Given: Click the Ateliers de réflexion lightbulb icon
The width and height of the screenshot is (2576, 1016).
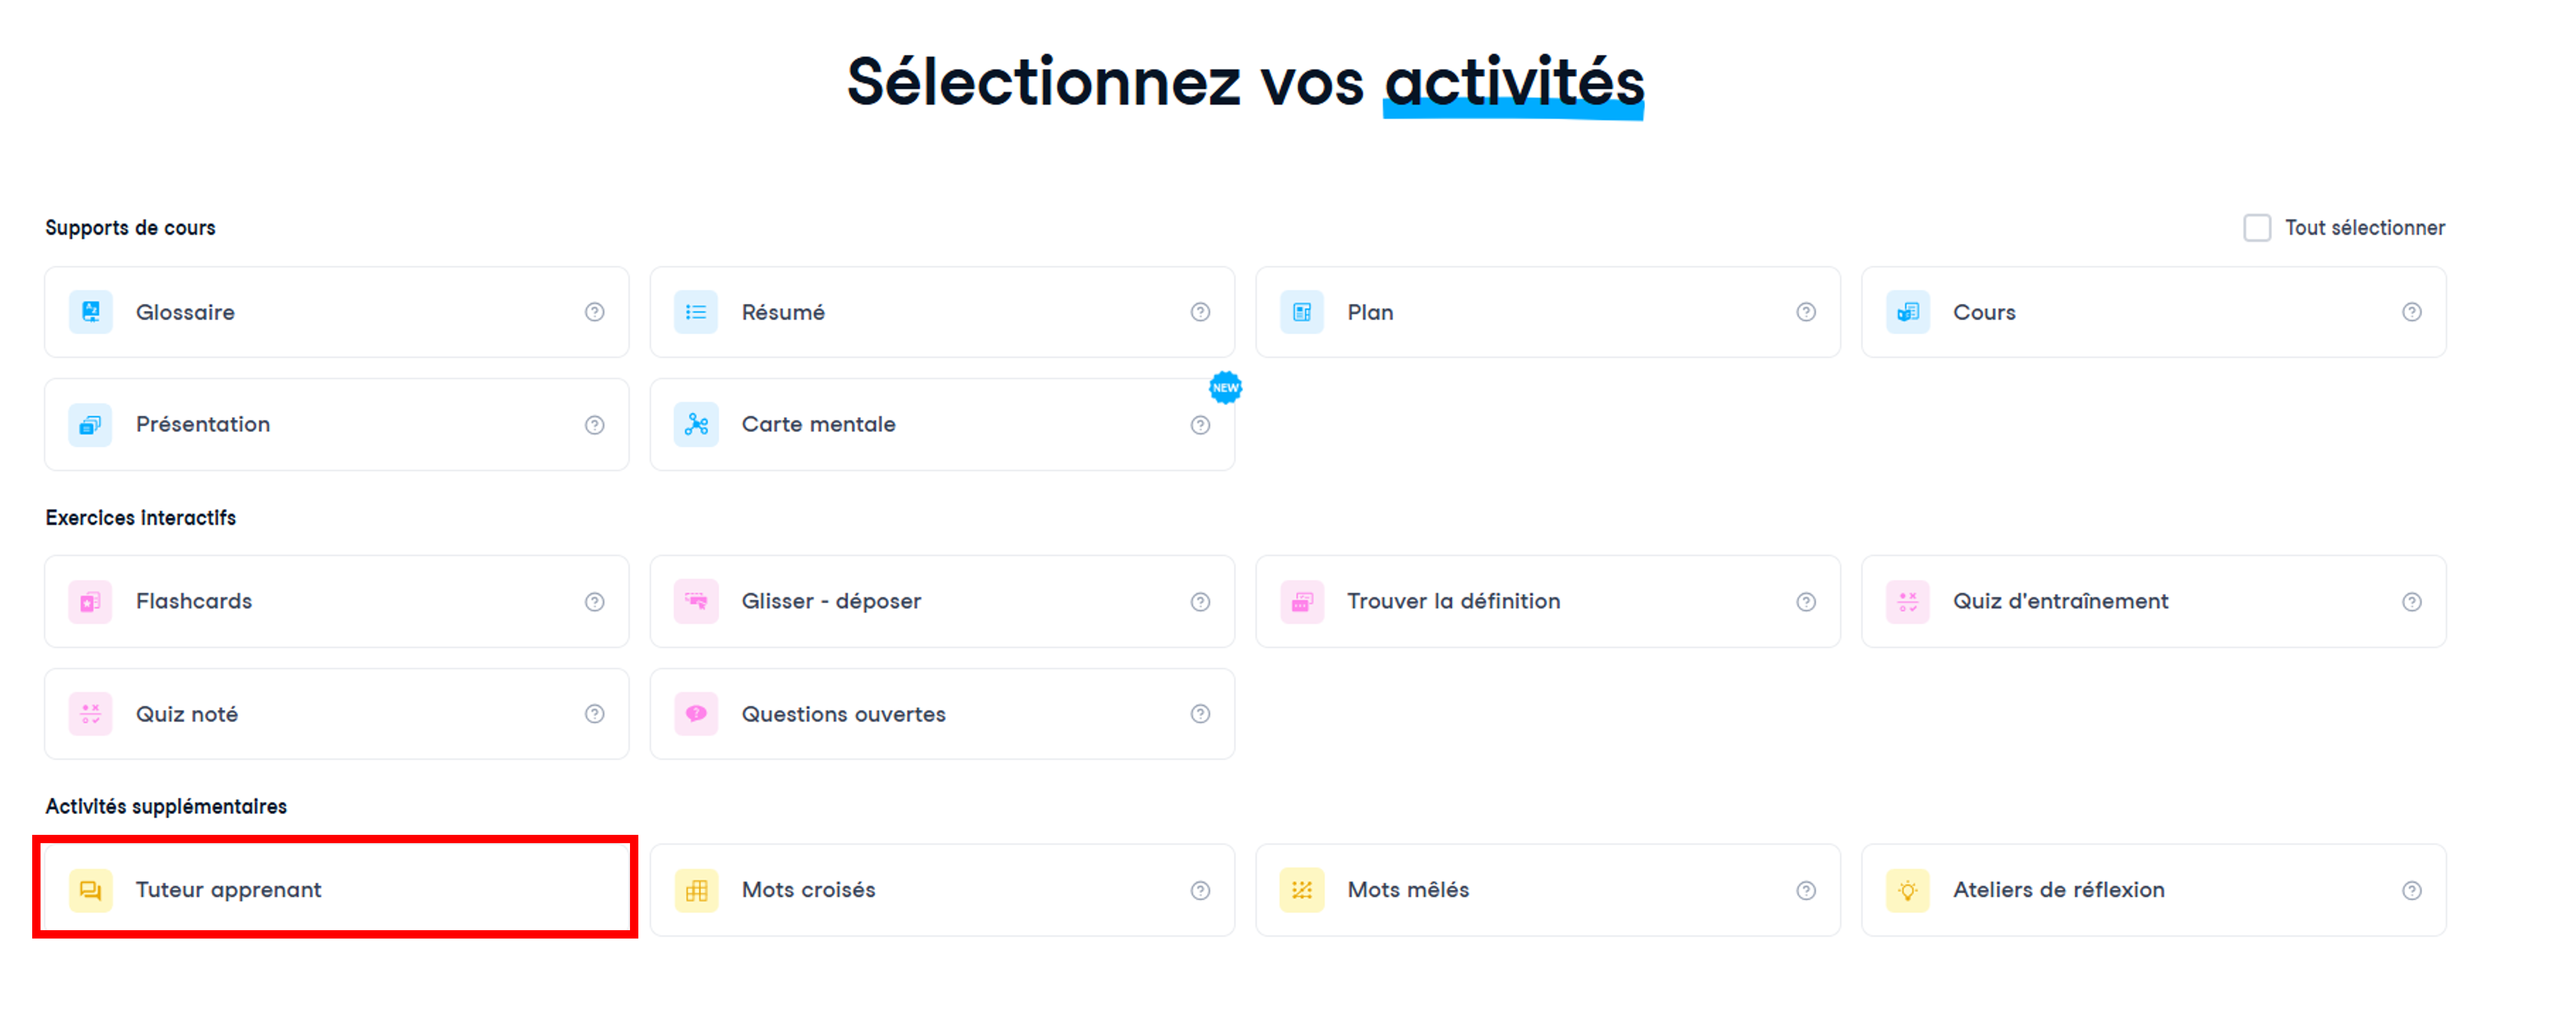Looking at the screenshot, I should click(x=1907, y=891).
